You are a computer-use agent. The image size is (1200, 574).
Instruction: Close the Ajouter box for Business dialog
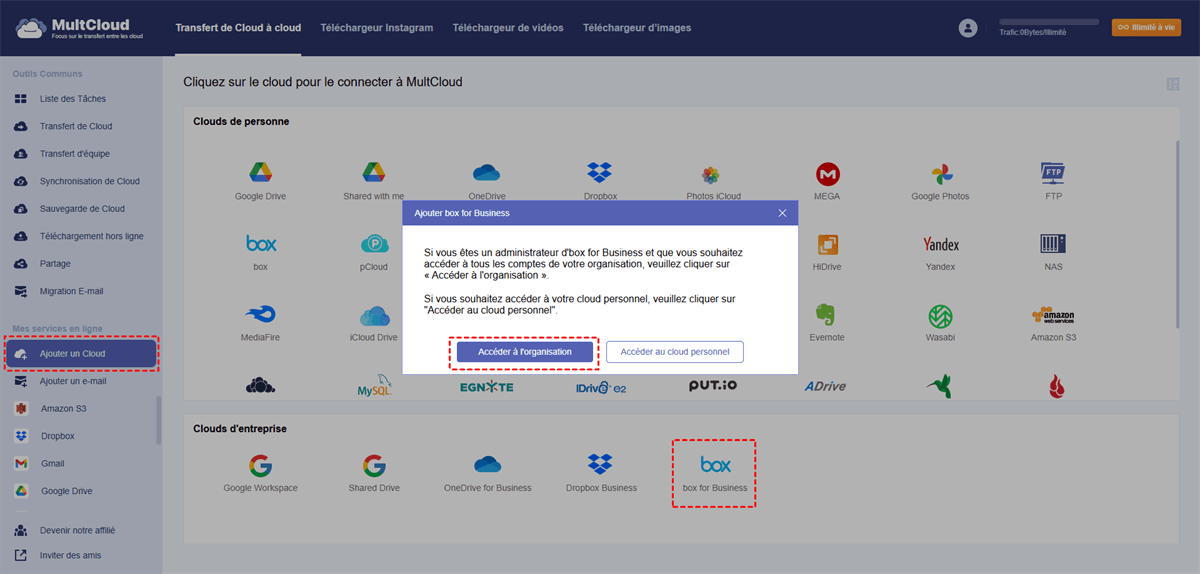point(782,213)
